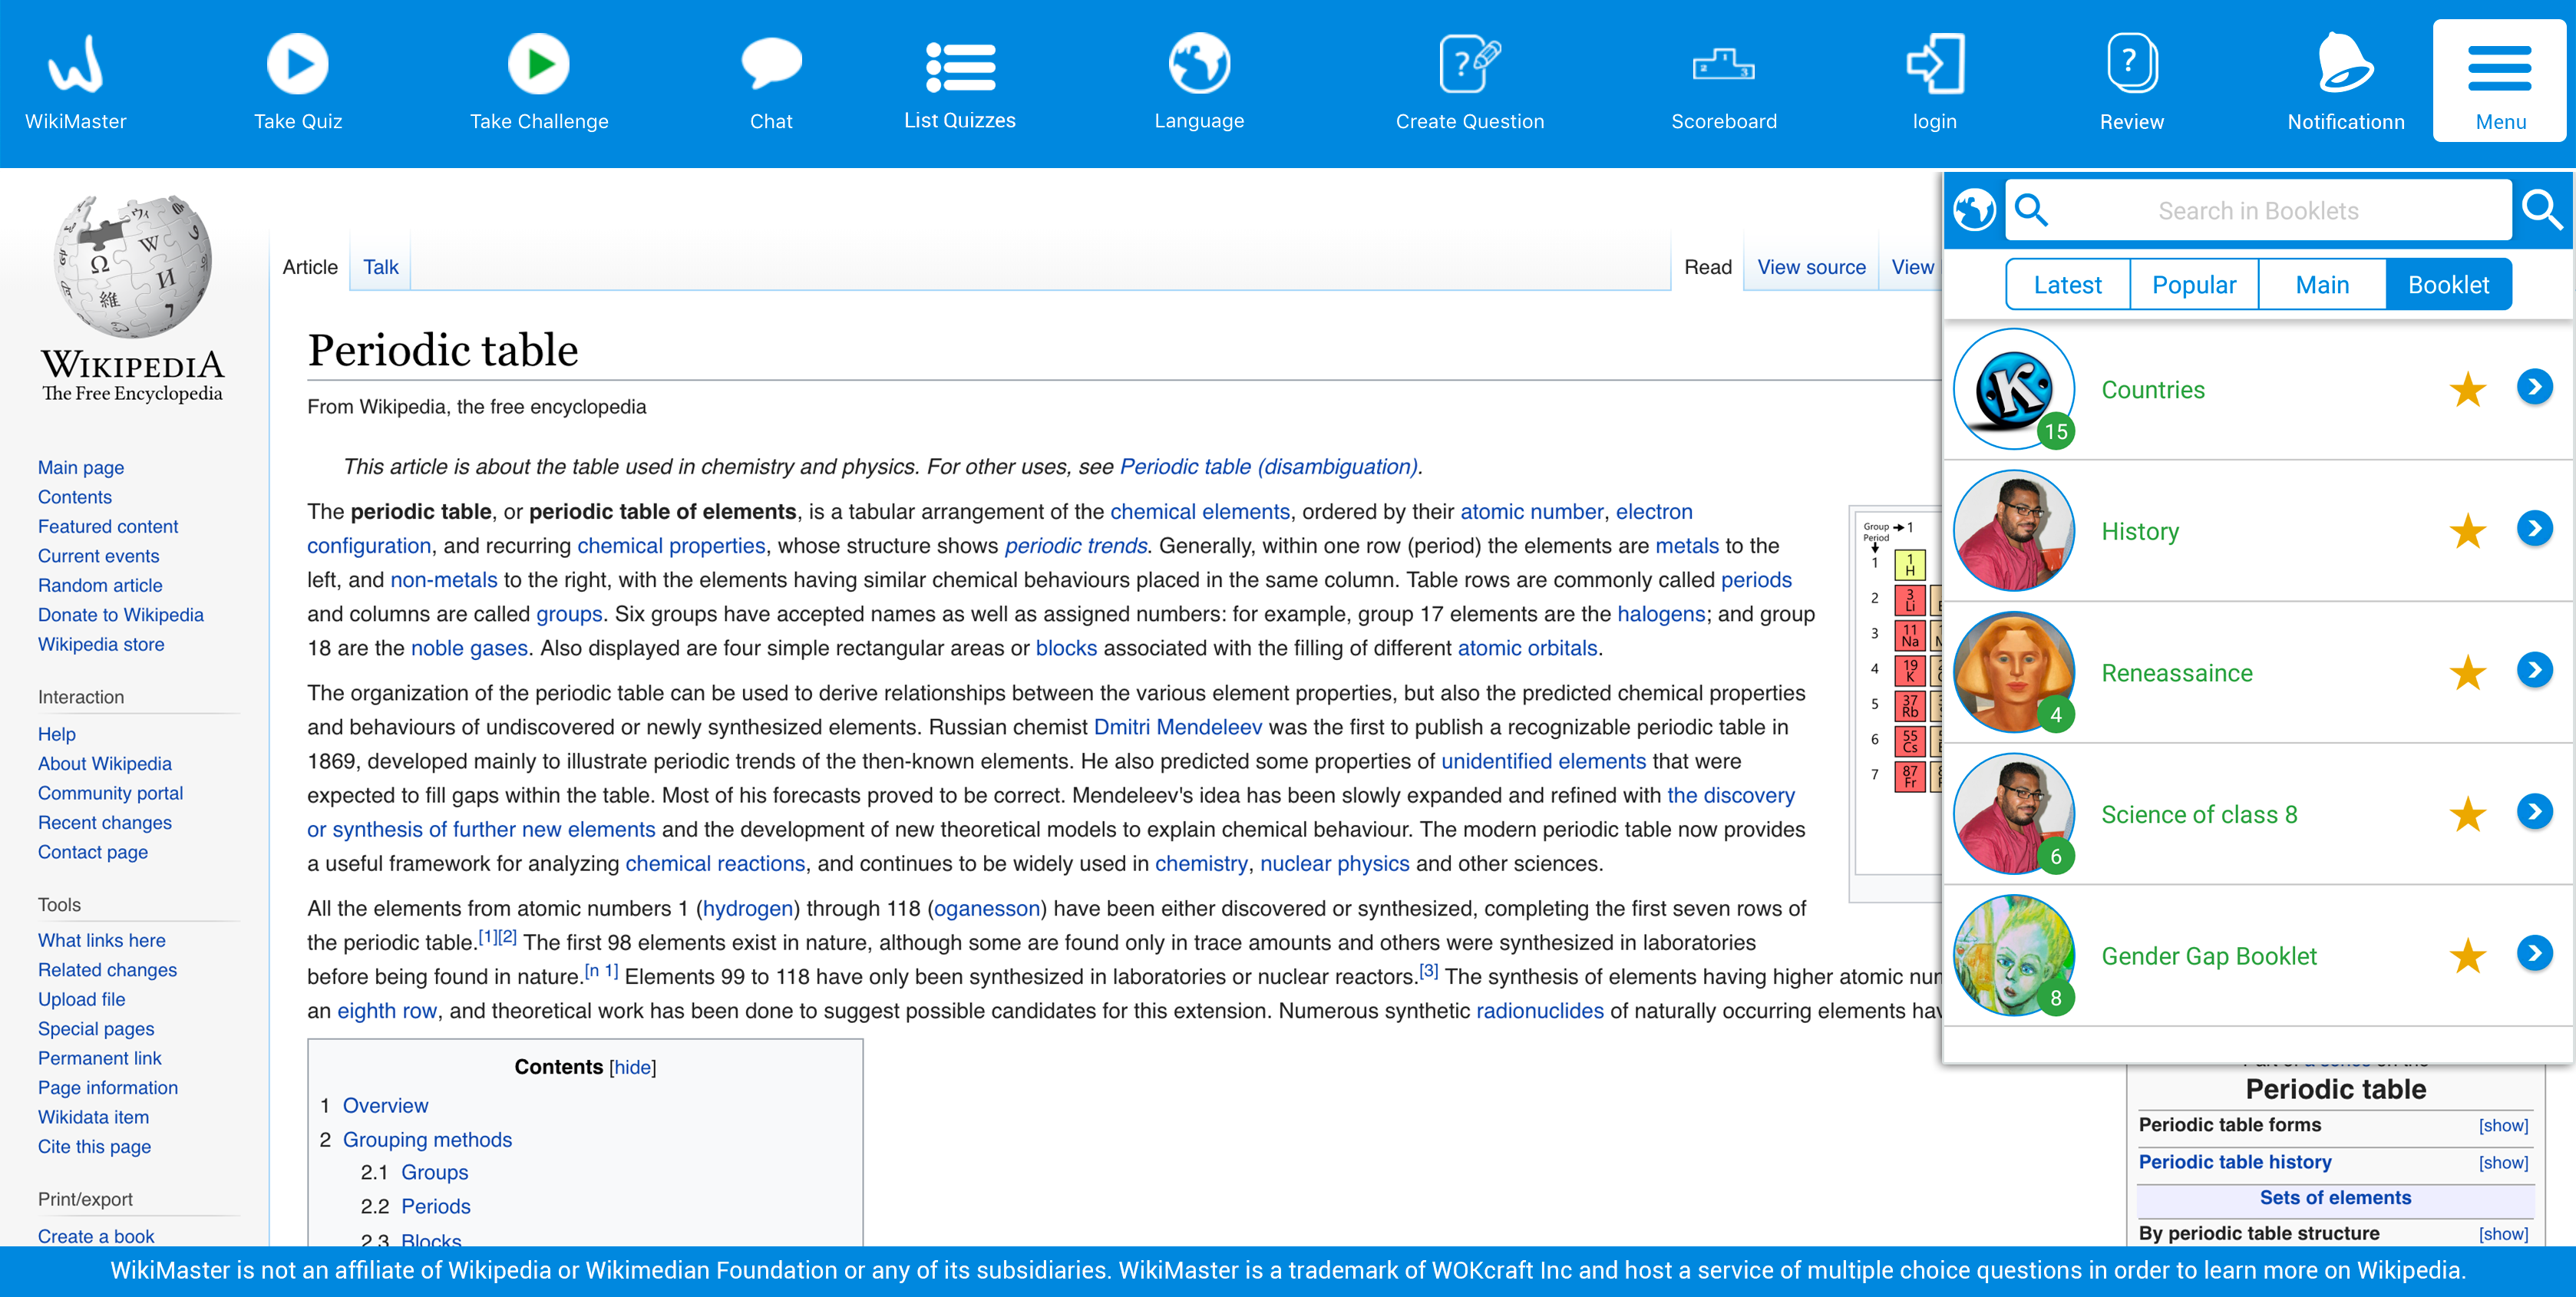Click the Language globe icon
Viewport: 2576px width, 1297px height.
click(1199, 64)
